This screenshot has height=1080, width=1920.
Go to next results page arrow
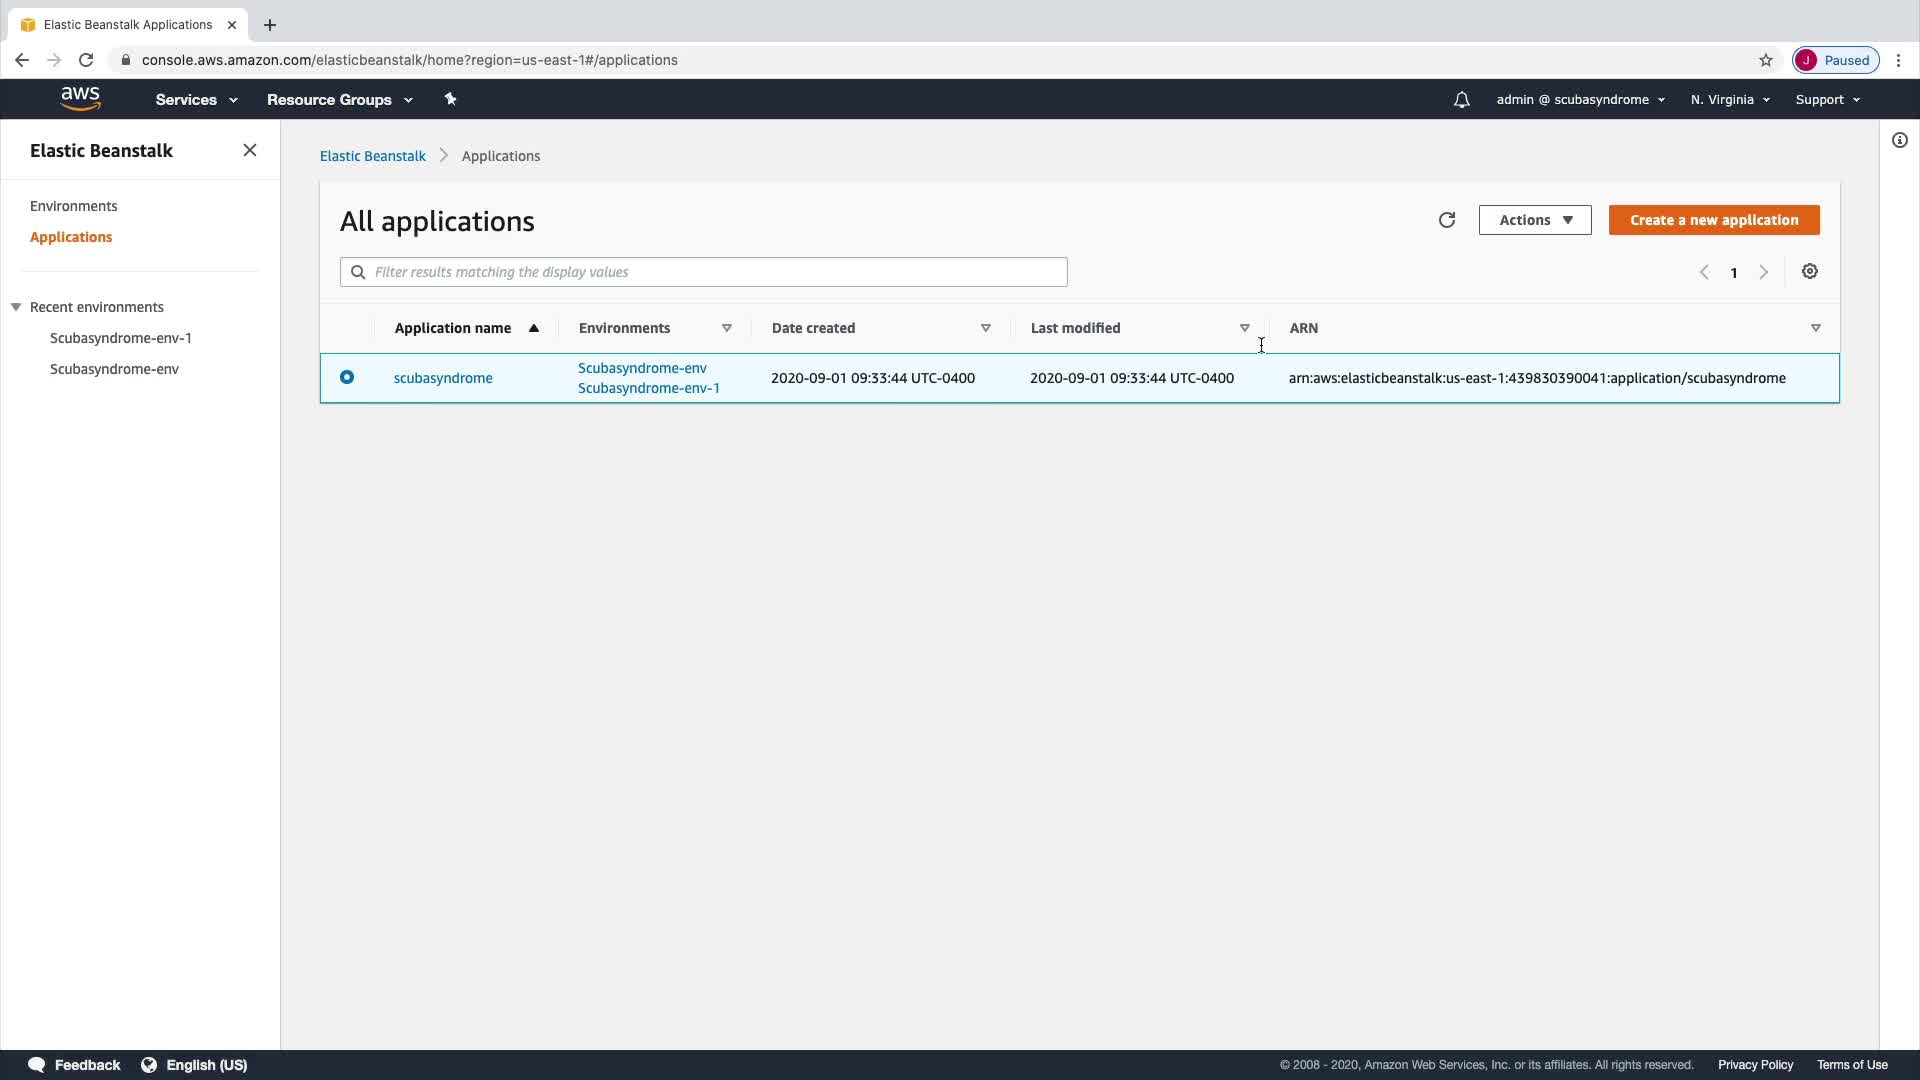tap(1763, 272)
